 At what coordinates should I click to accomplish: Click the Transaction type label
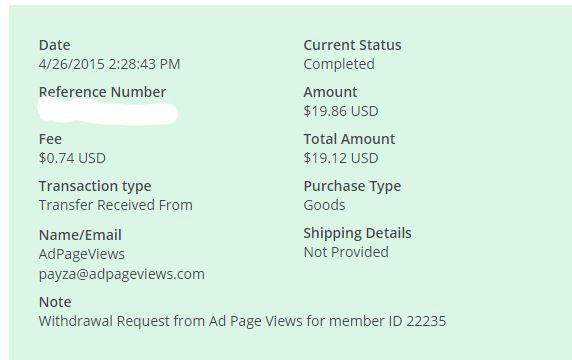[x=95, y=186]
